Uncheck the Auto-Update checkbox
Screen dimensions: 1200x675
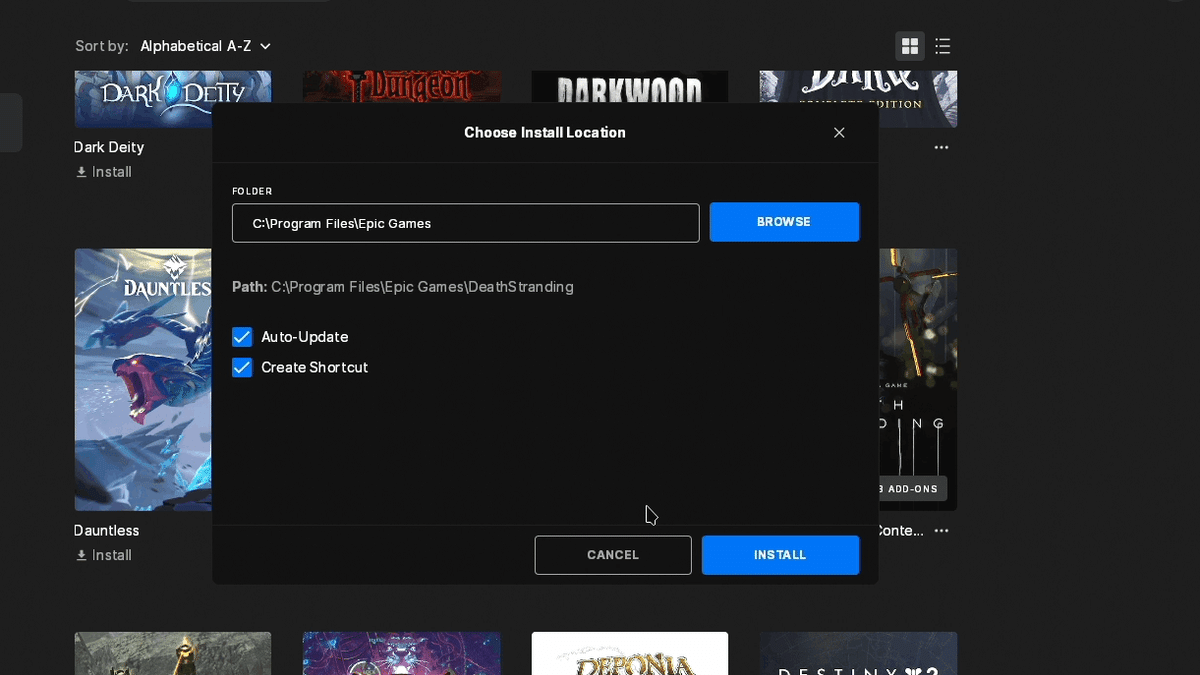tap(242, 337)
